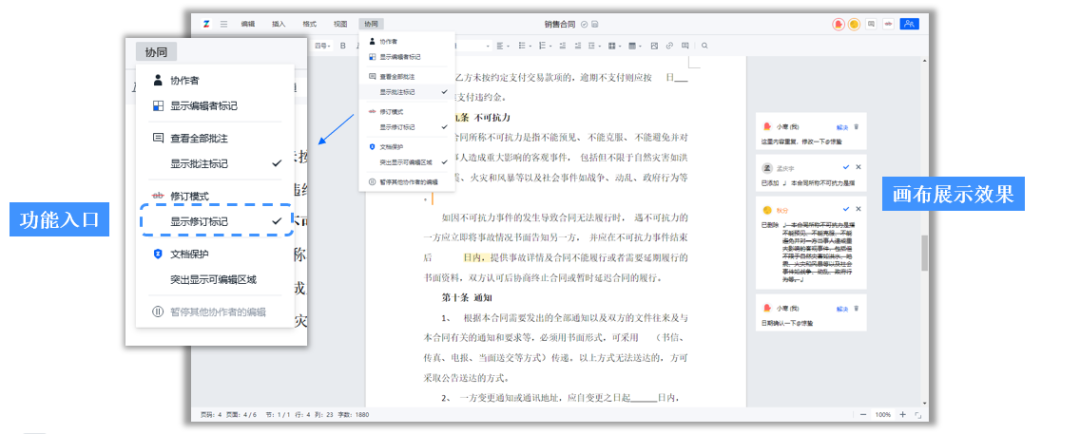
Task: Toggle 显示修订标记 in the enlarged callout menu
Action: [216, 221]
